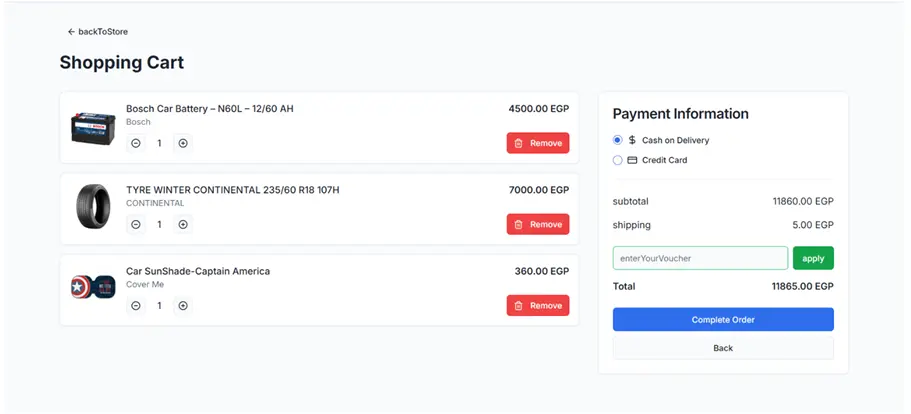
Task: Remove Bosch Car Battery from cart
Action: click(538, 143)
